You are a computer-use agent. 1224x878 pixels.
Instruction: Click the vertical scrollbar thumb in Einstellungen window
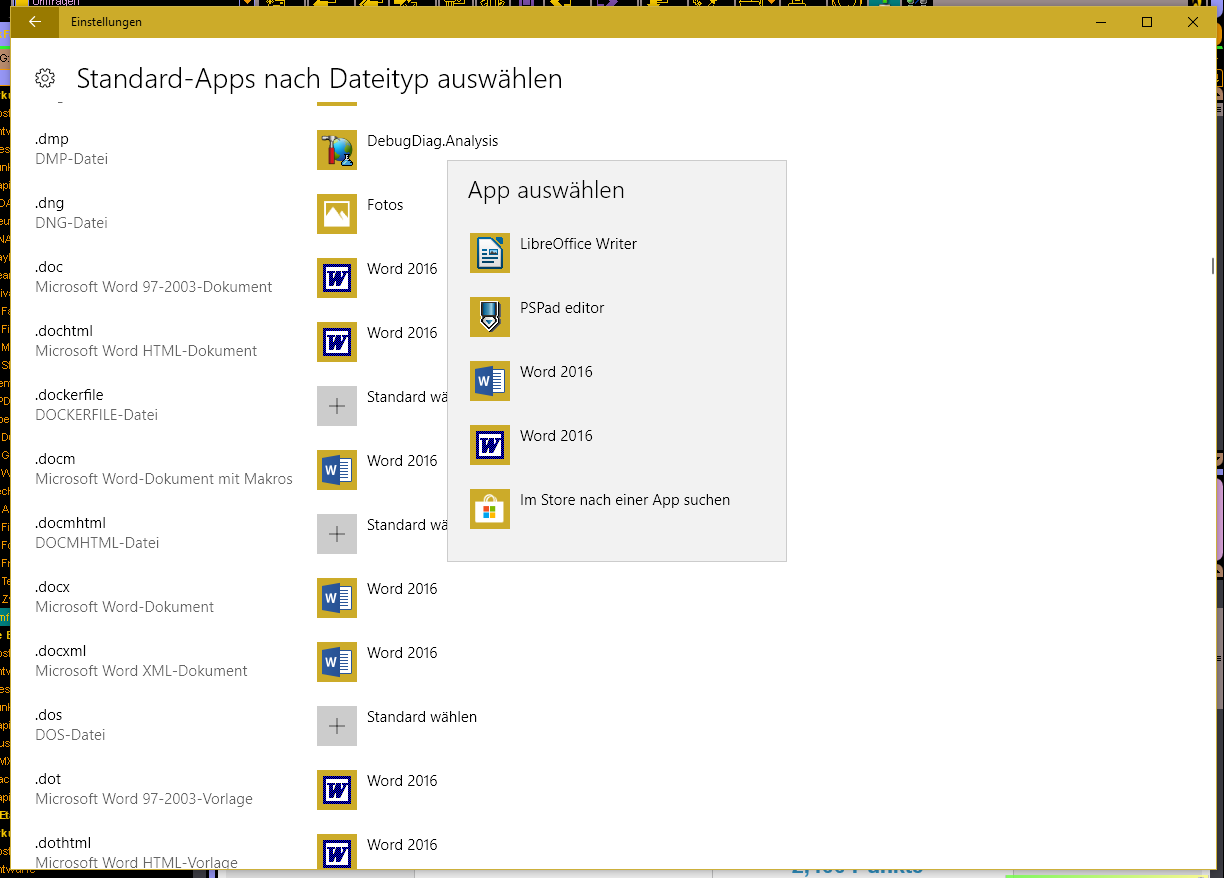click(x=1213, y=266)
